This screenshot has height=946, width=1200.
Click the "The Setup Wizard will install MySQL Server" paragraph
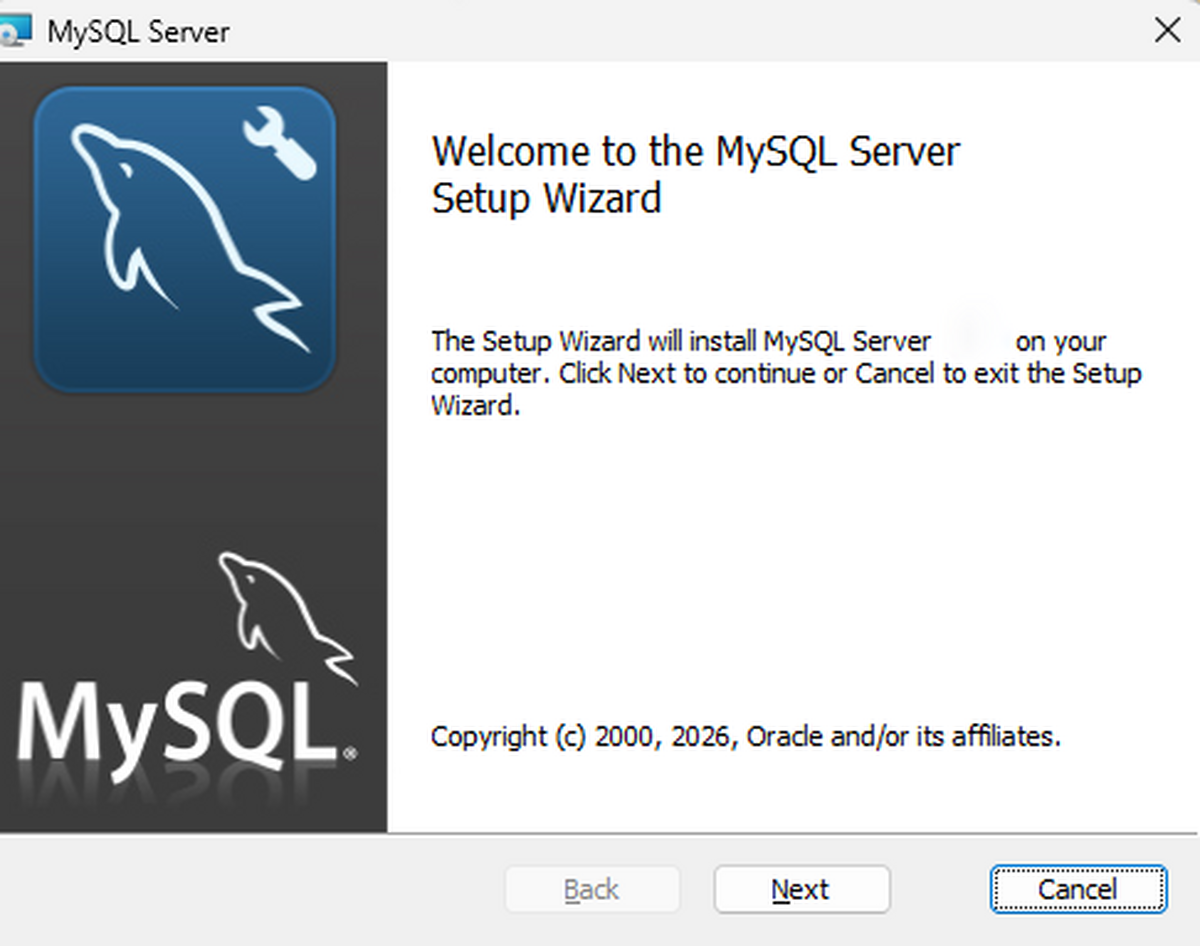786,373
